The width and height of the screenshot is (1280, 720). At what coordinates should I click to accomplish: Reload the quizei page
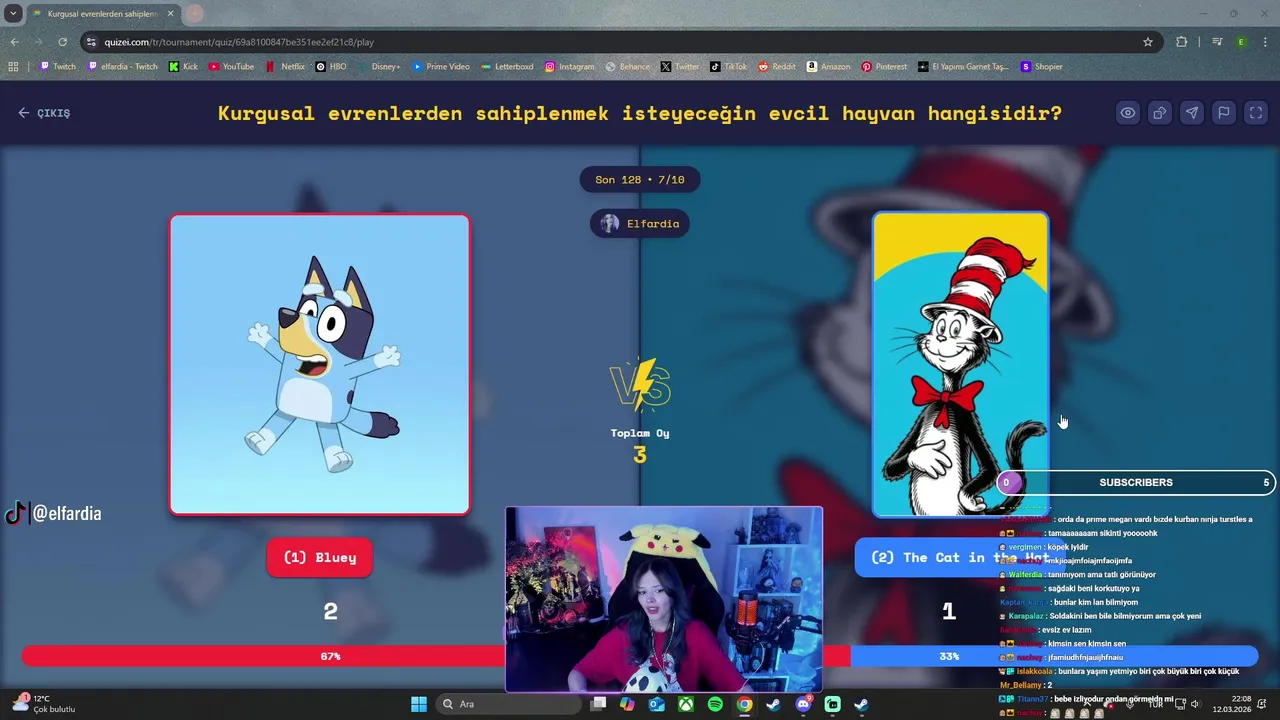pyautogui.click(x=62, y=42)
